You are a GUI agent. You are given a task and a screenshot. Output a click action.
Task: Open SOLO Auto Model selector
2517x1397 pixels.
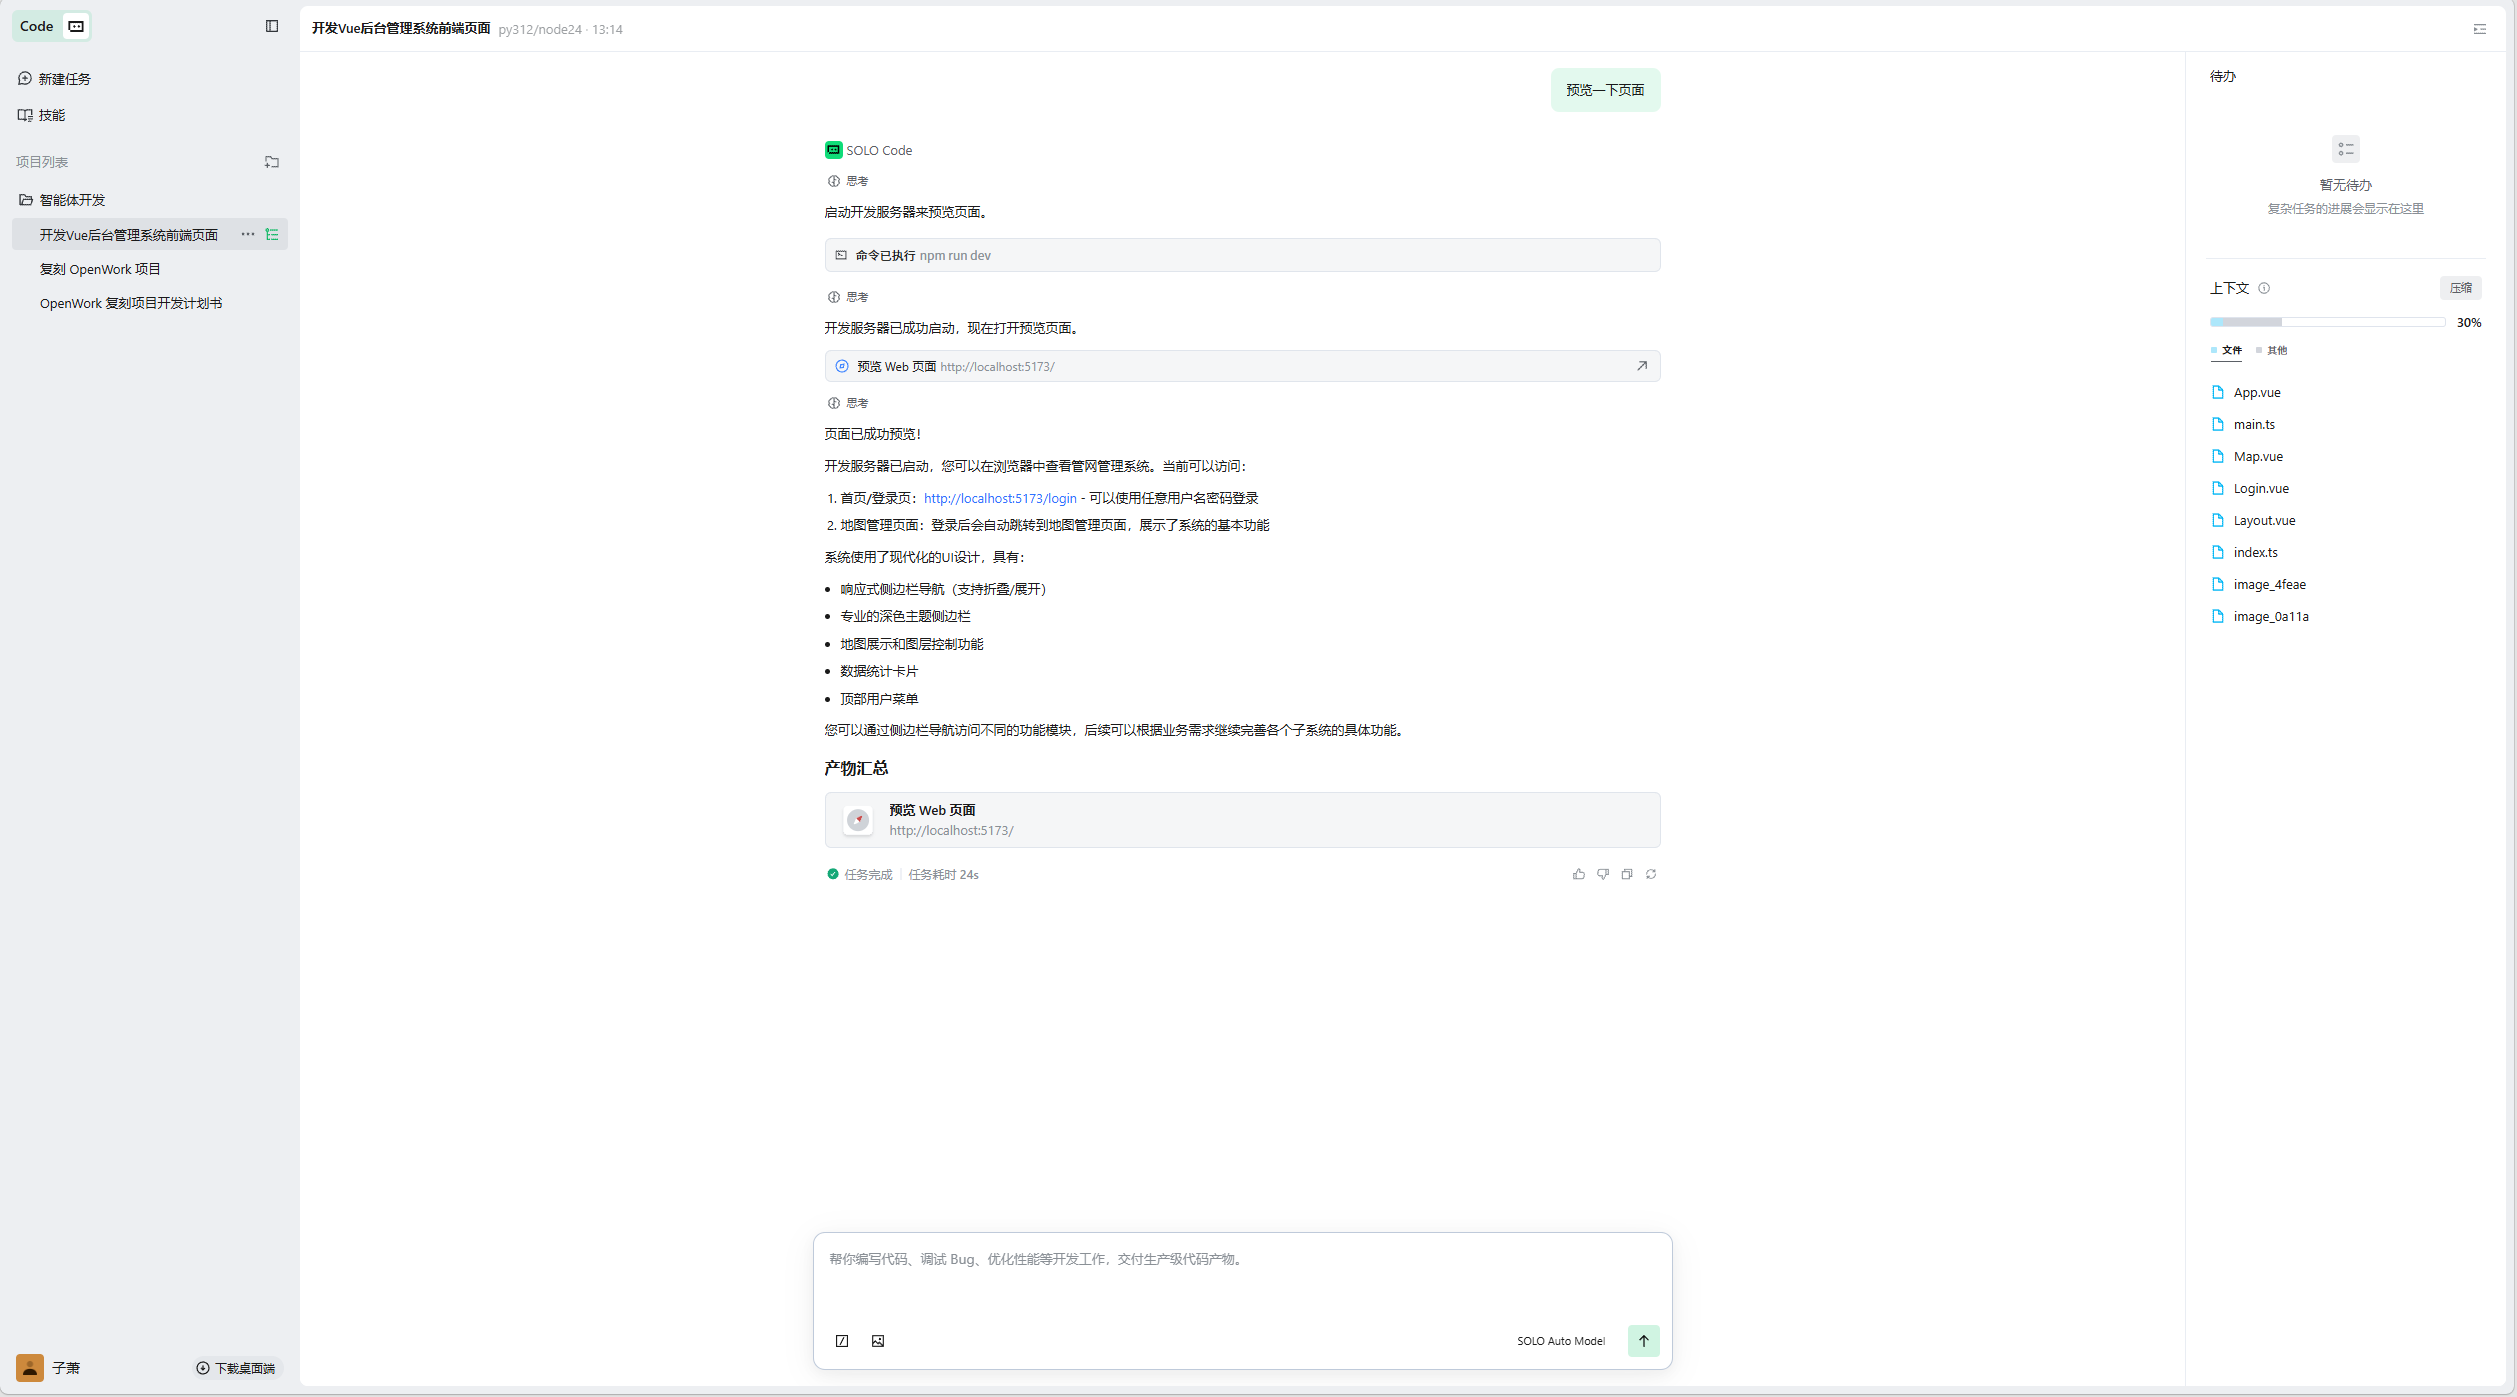click(x=1560, y=1341)
